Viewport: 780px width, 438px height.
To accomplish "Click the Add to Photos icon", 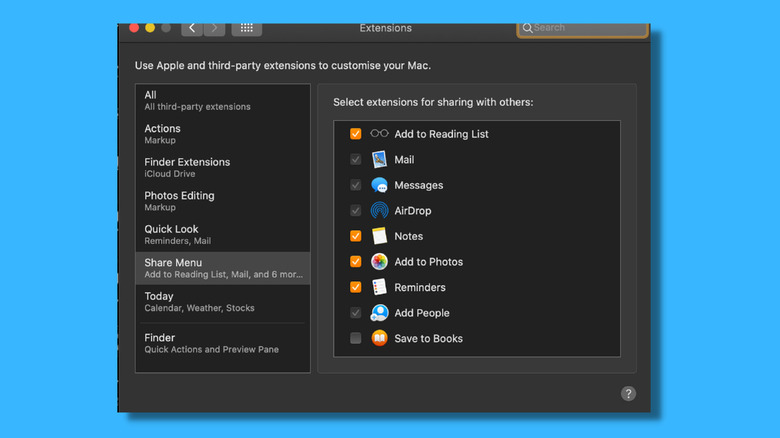I will 379,262.
